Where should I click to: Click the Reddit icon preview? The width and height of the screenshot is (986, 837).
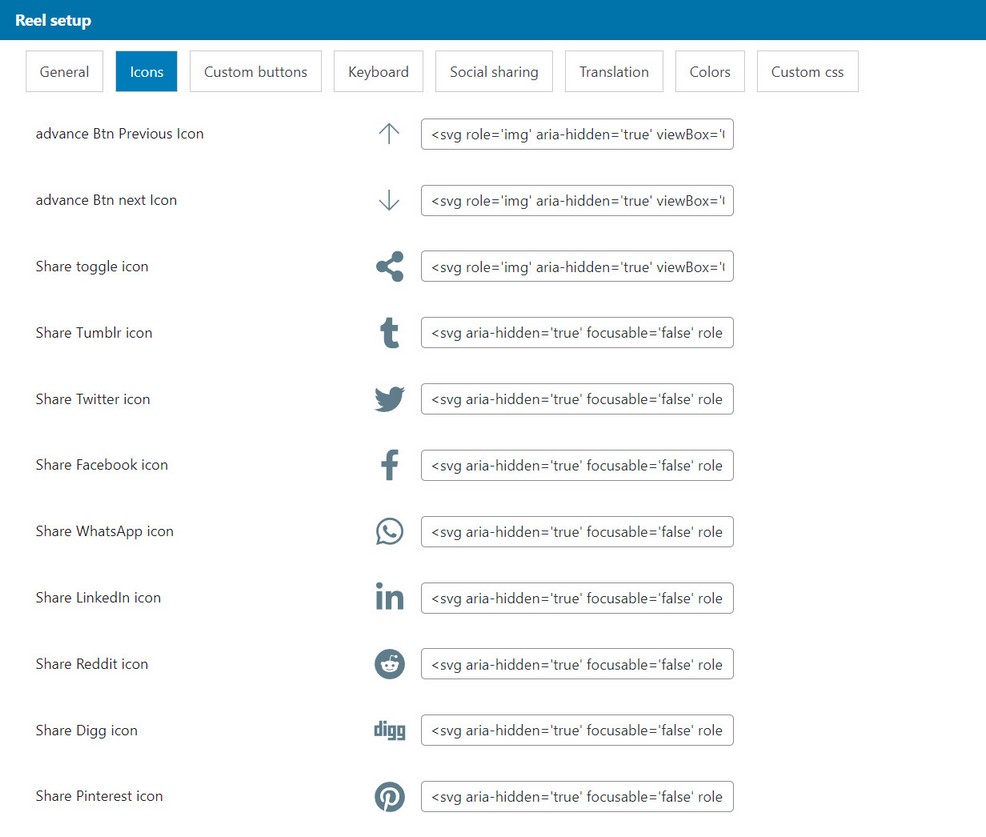pos(389,664)
